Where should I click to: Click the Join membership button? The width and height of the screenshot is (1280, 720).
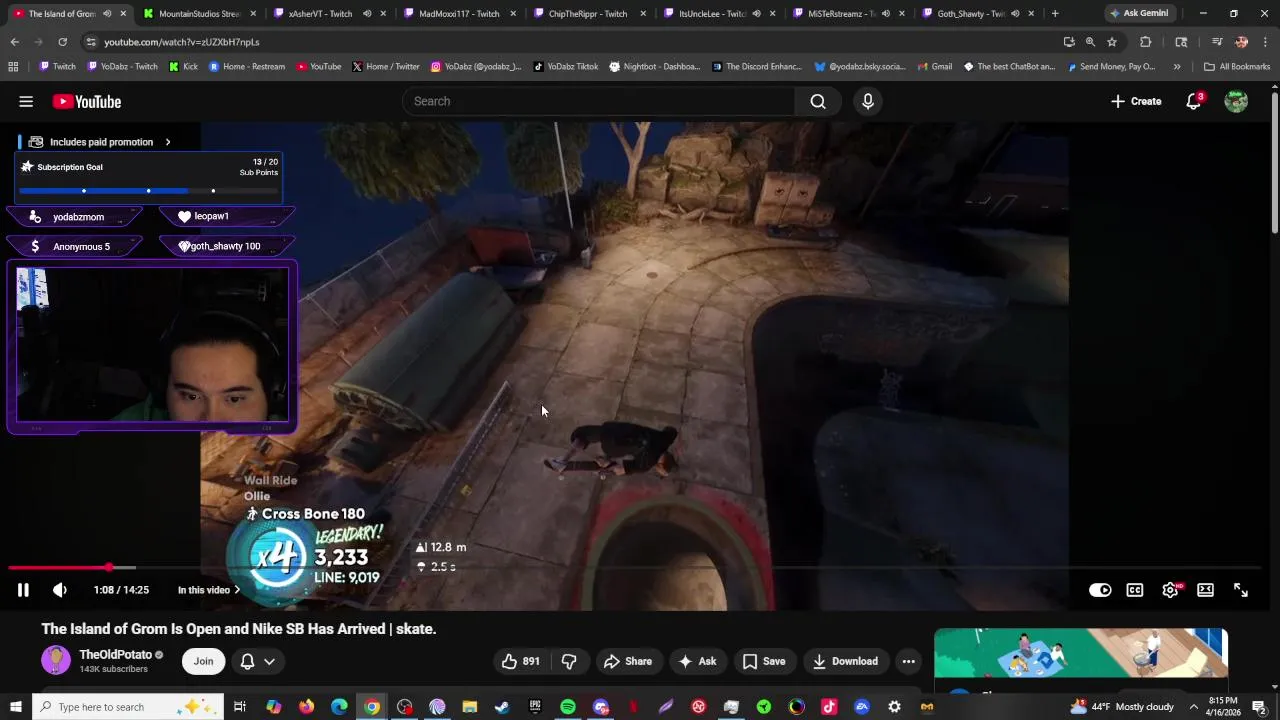[203, 661]
